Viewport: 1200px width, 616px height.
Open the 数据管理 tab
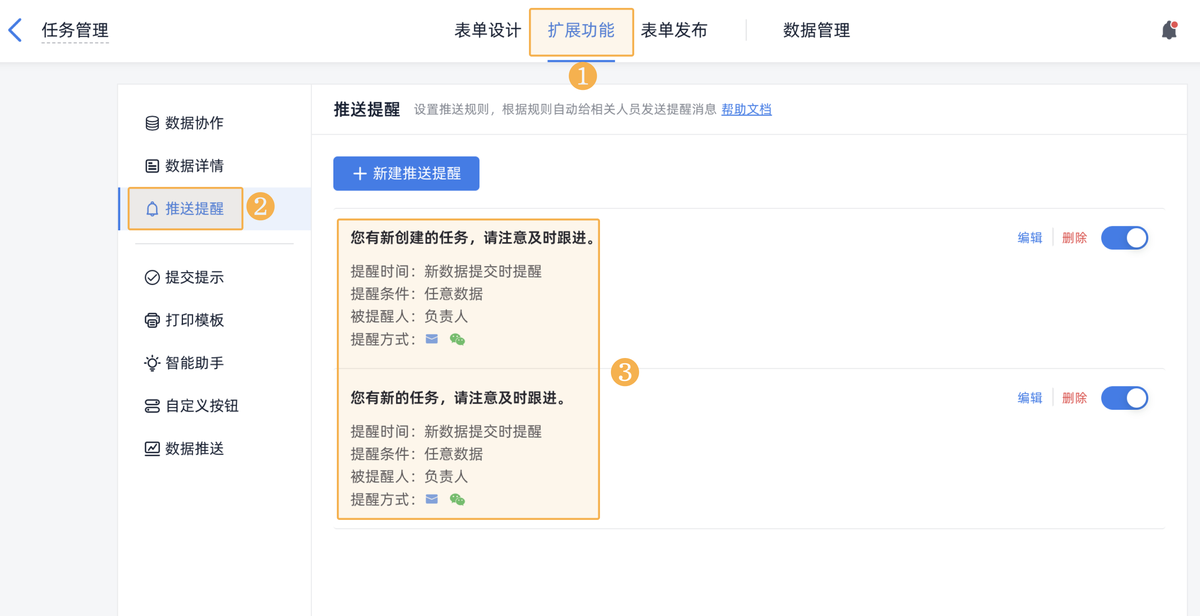[816, 30]
